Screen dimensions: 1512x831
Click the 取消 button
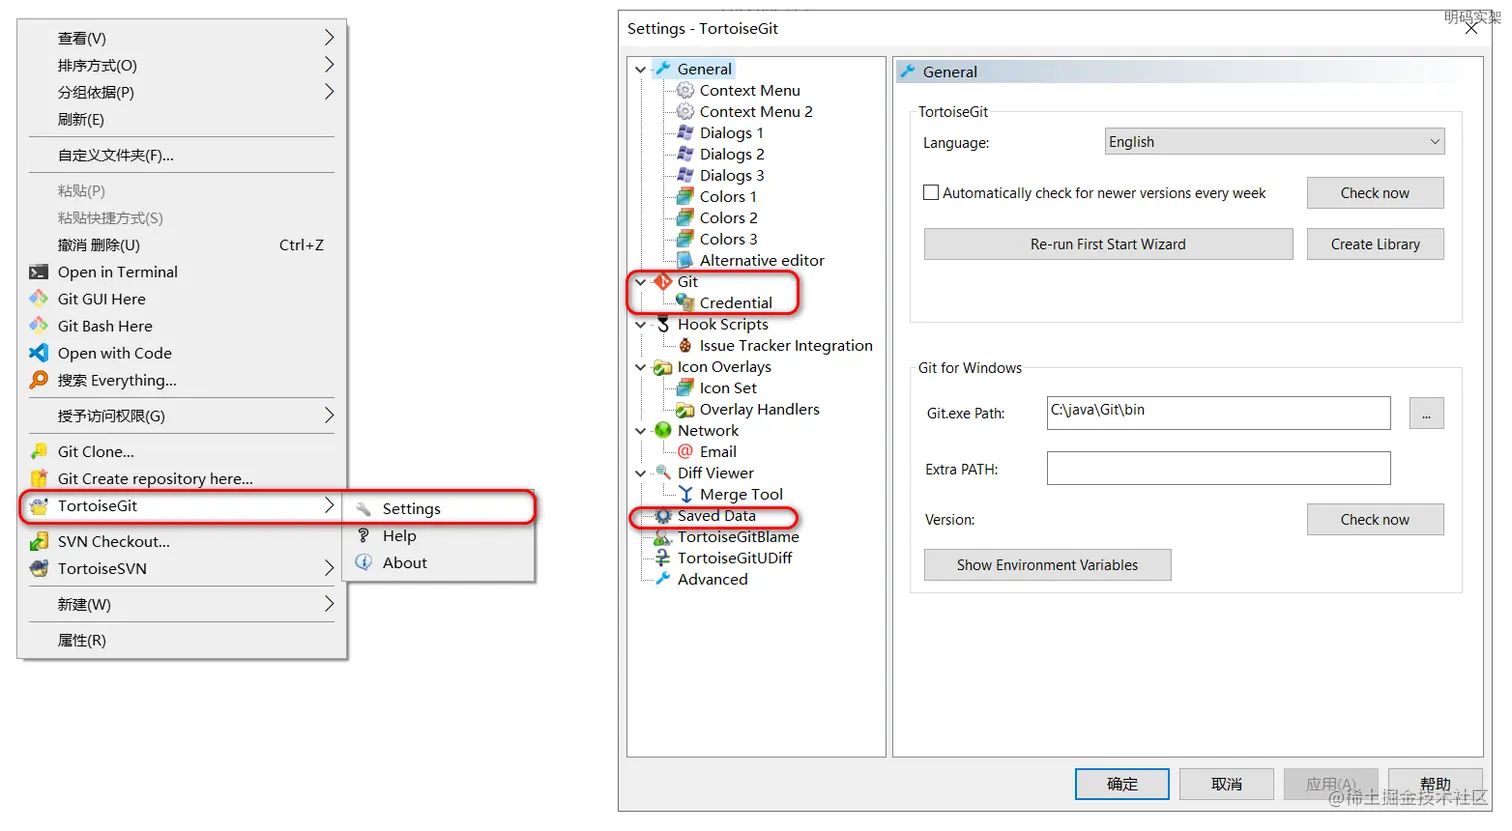[x=1227, y=784]
